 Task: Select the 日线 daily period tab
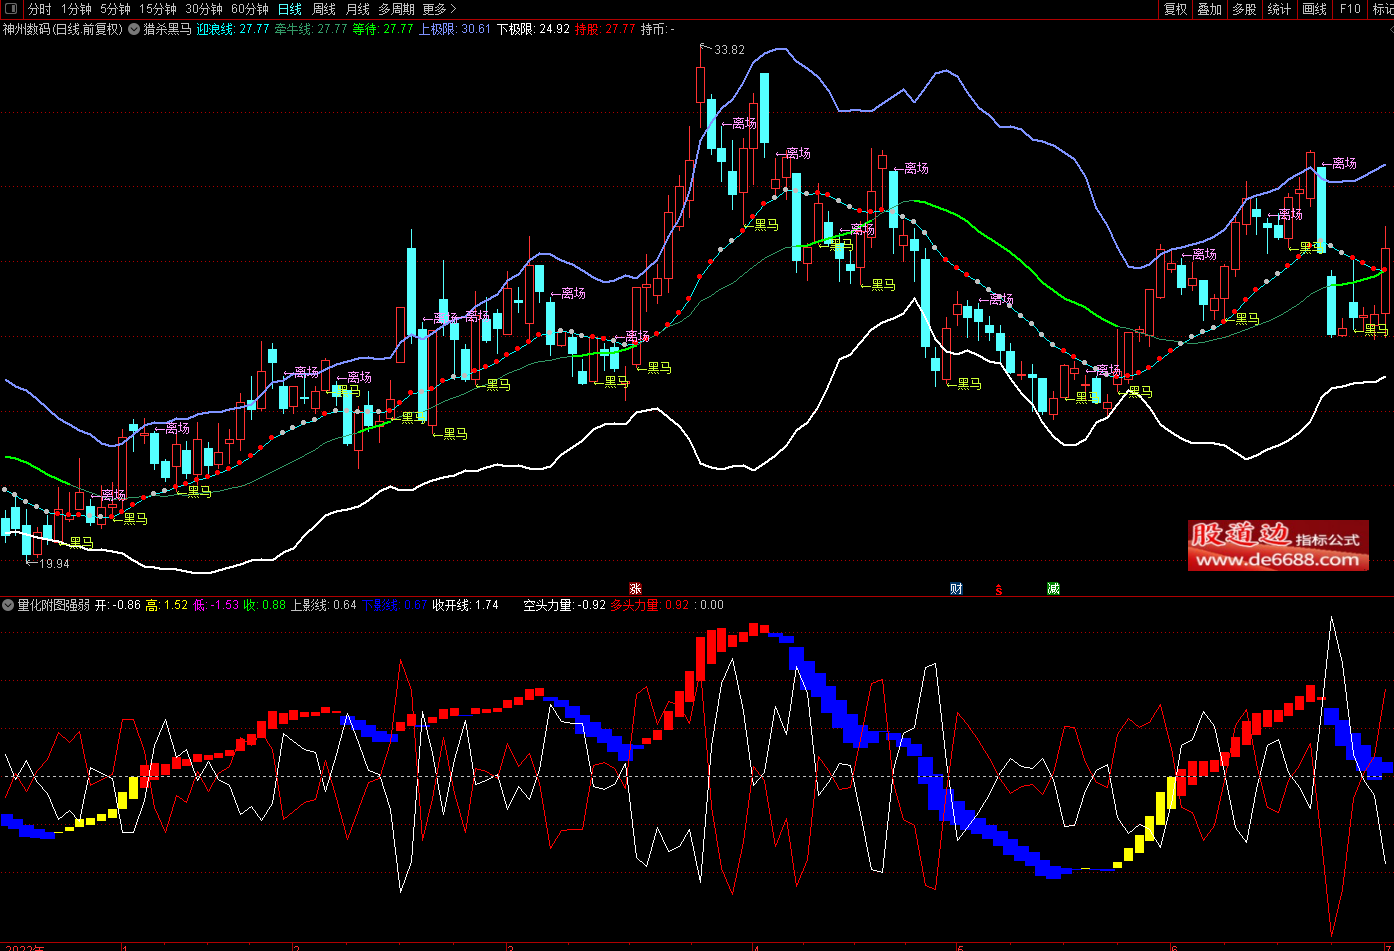[290, 9]
